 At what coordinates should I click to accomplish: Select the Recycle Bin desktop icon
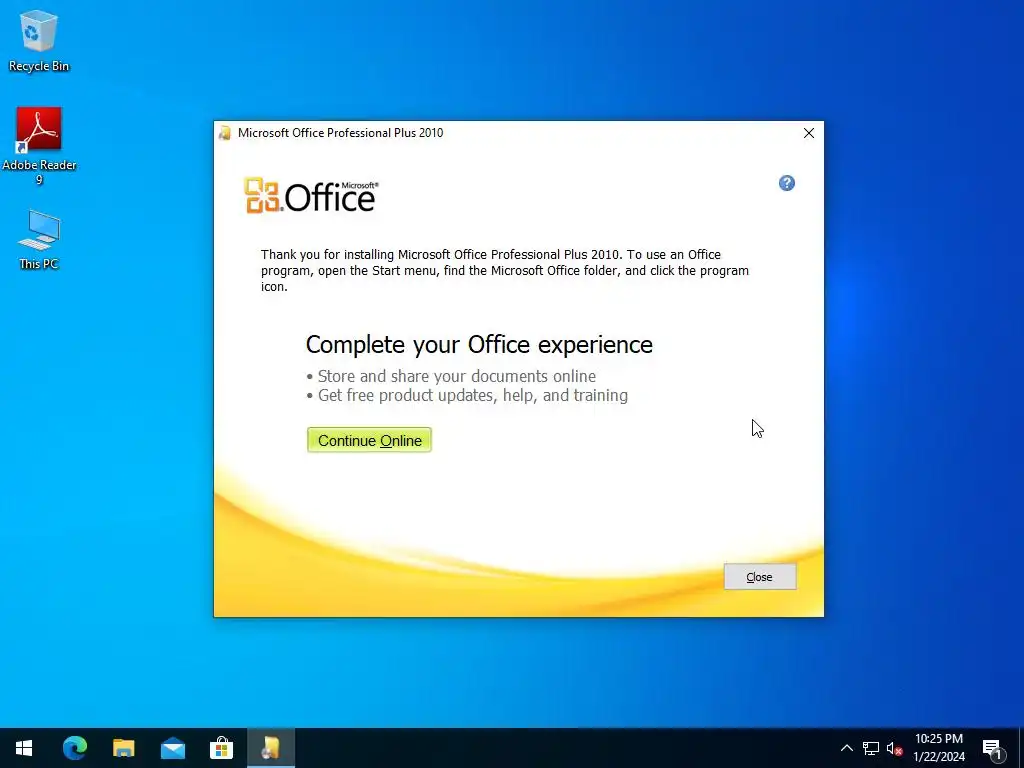pyautogui.click(x=39, y=41)
